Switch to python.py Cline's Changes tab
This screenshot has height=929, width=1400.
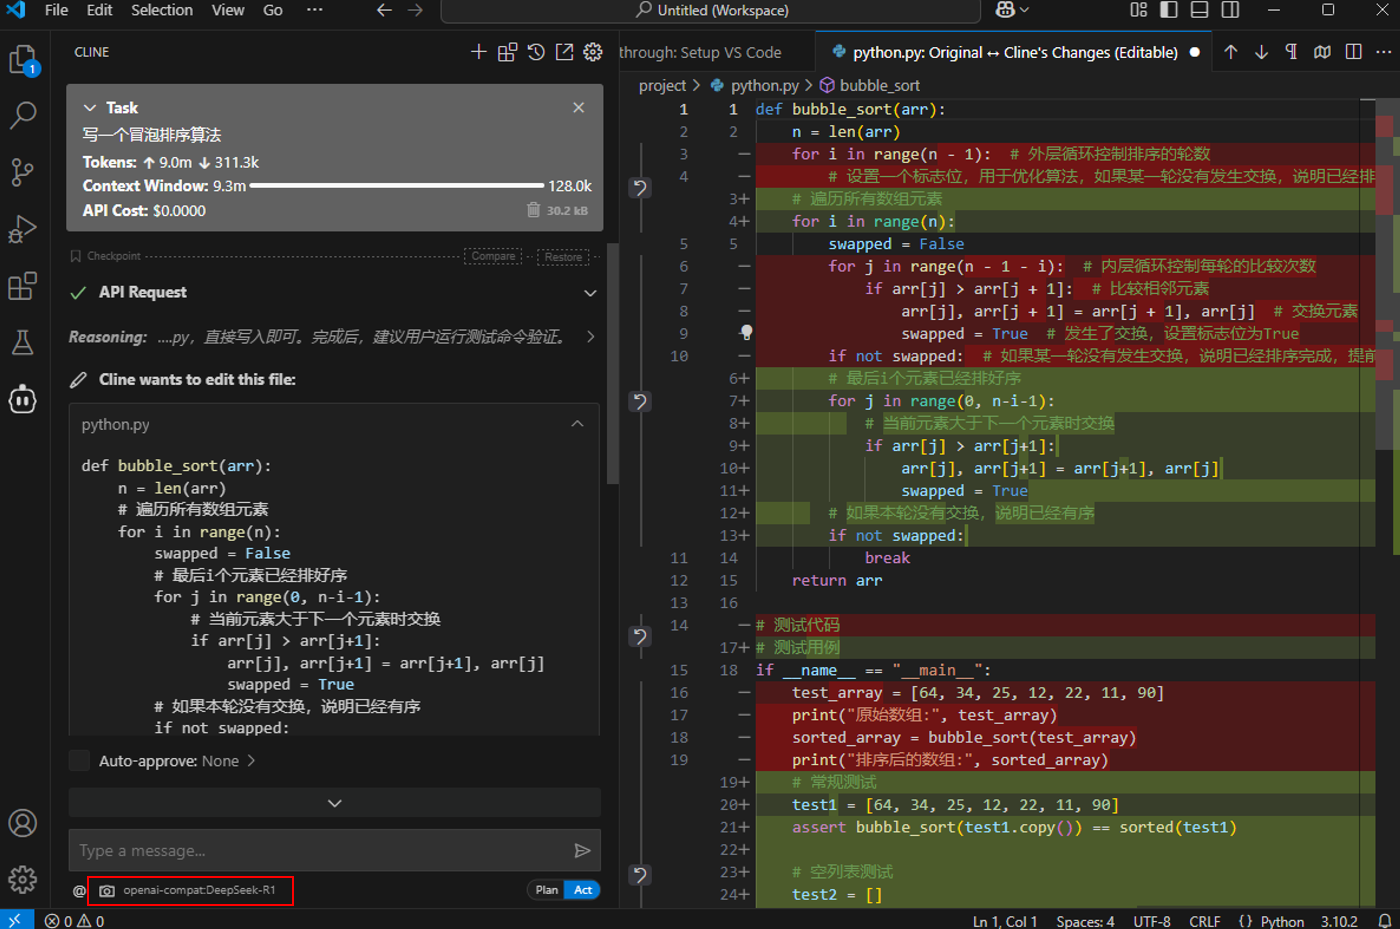[x=1014, y=52]
